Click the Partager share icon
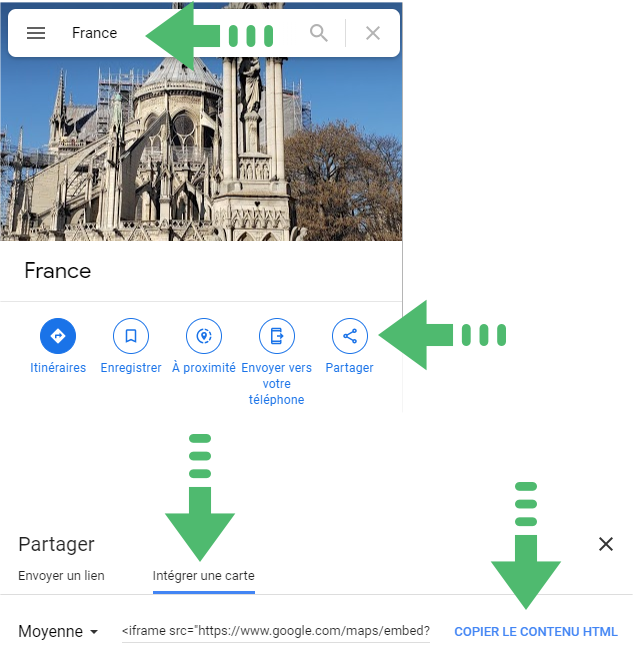633x652 pixels. 350,336
